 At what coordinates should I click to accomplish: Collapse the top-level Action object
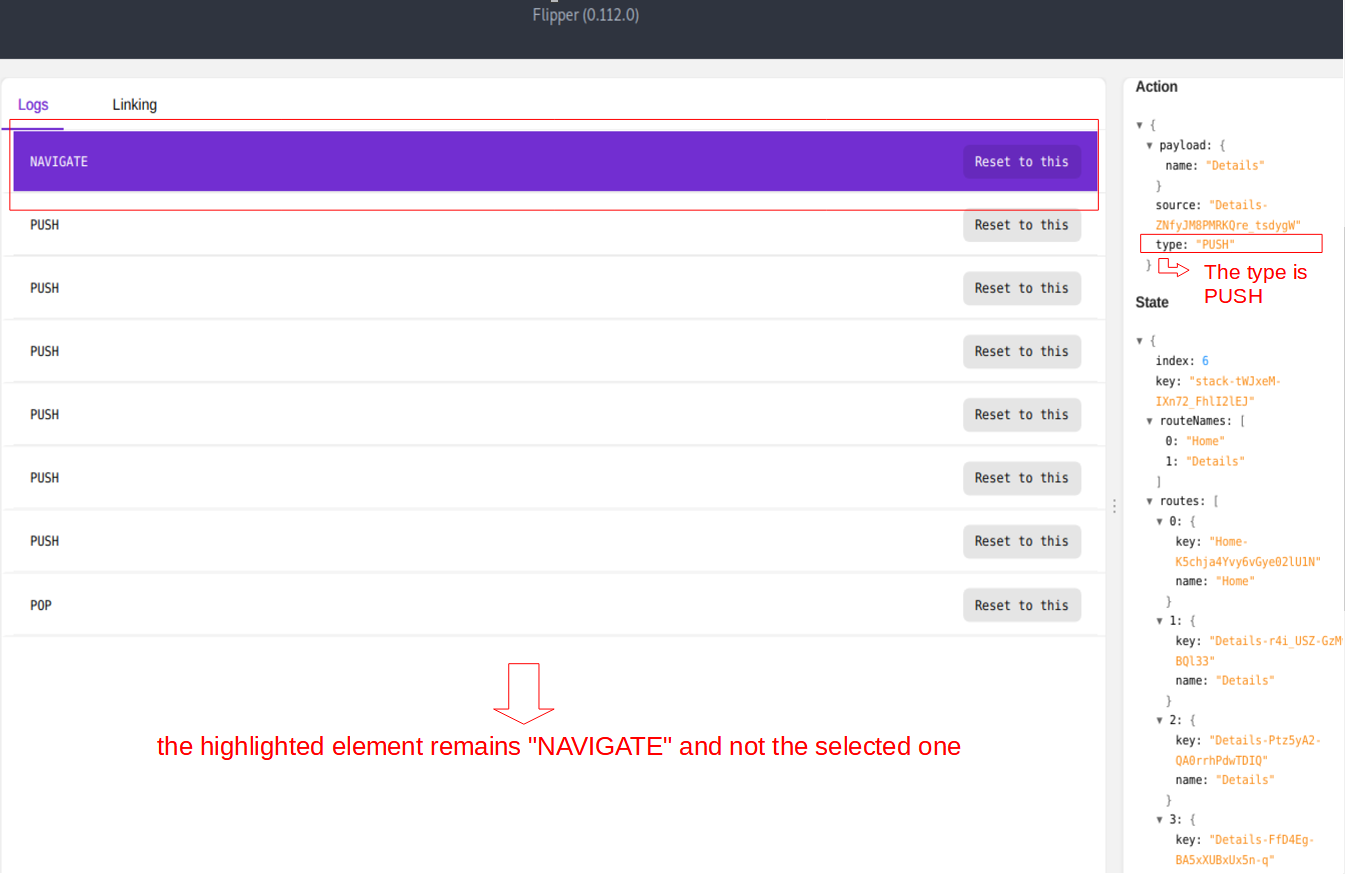[x=1140, y=125]
